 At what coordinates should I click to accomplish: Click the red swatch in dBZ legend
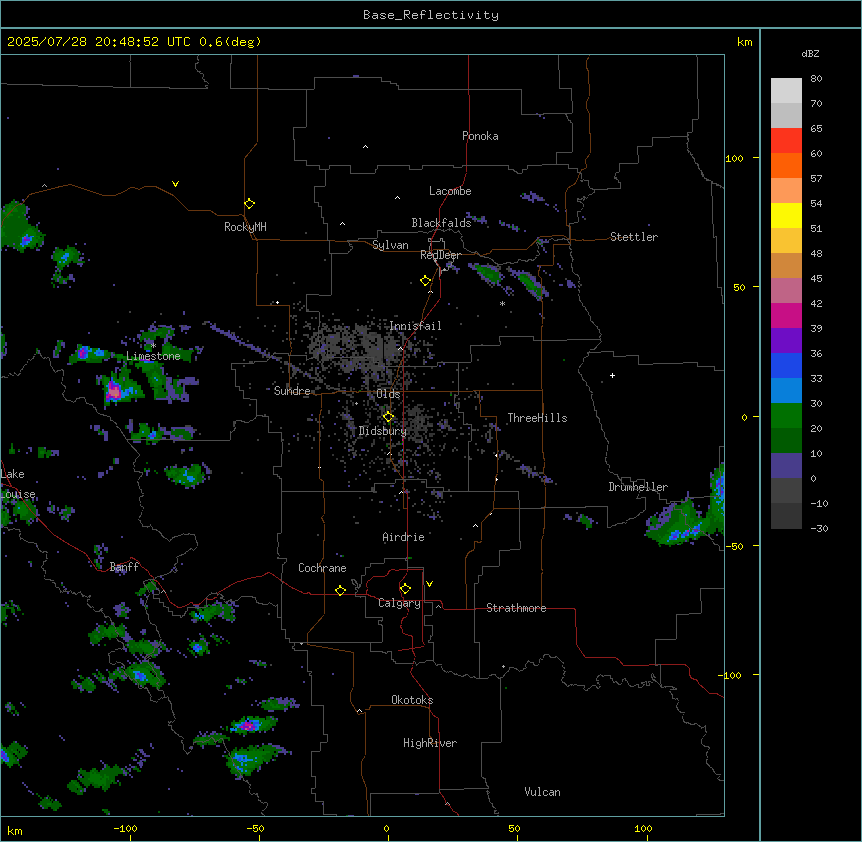(x=786, y=141)
